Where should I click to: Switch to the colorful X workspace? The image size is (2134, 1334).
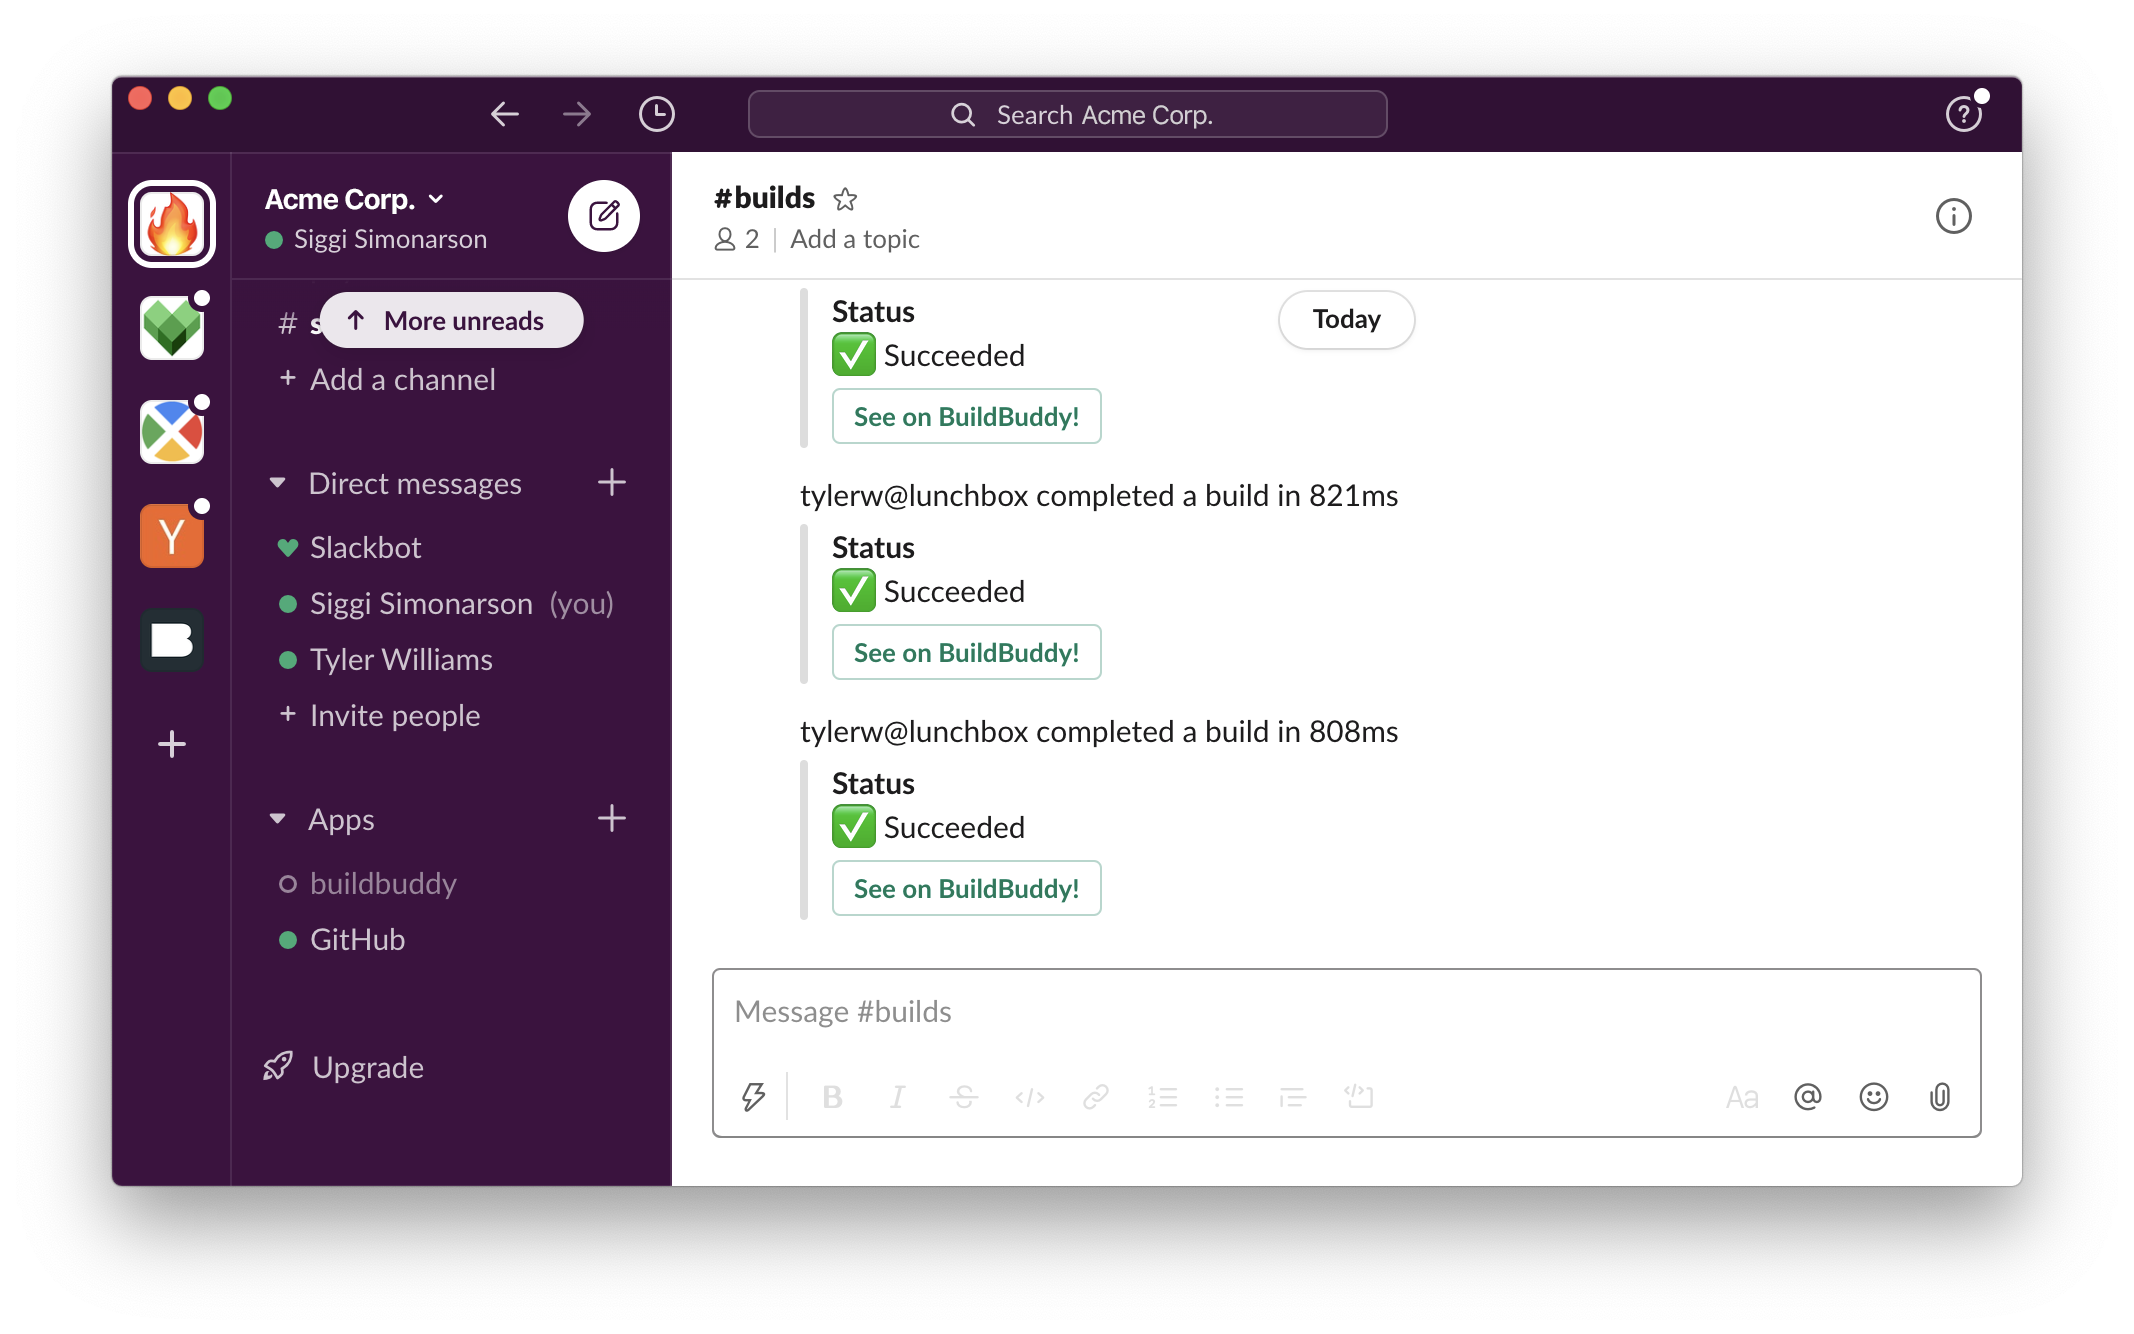(172, 432)
